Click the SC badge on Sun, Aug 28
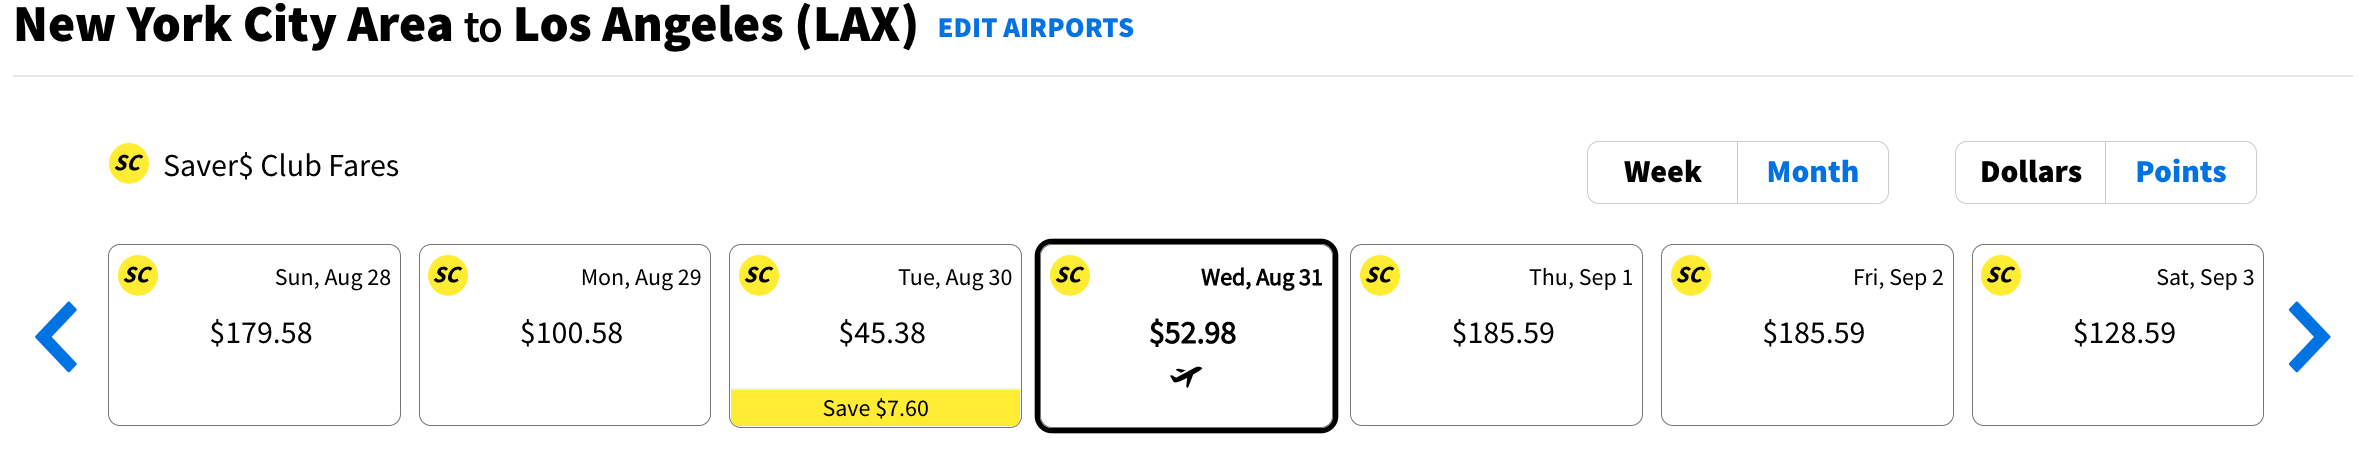The image size is (2366, 456). tap(138, 275)
